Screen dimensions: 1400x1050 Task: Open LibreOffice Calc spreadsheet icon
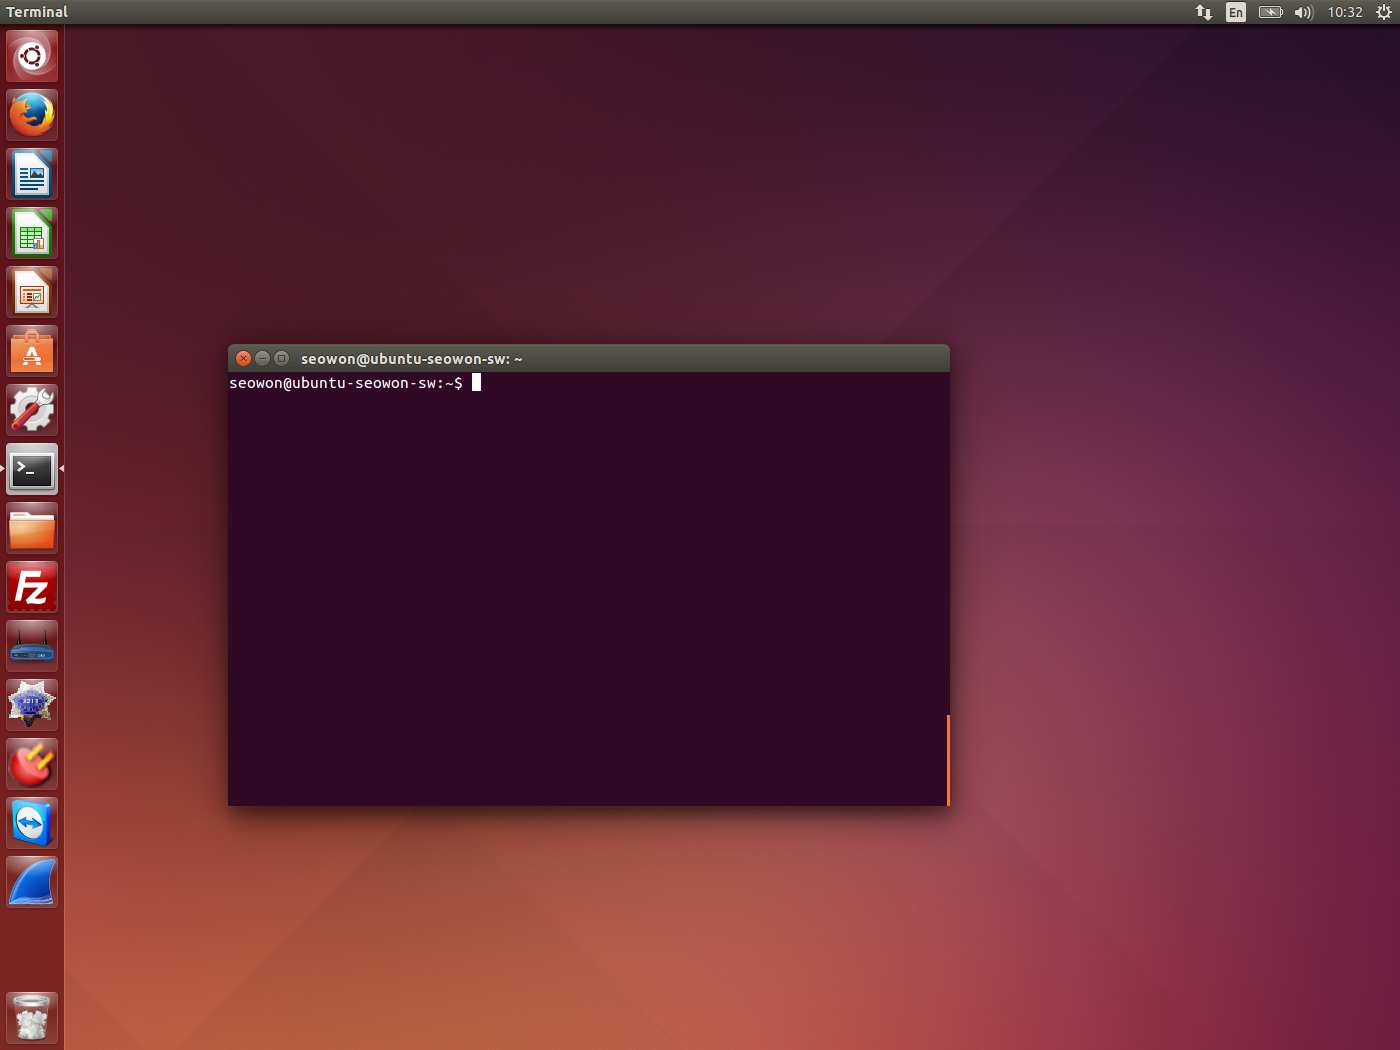point(32,233)
